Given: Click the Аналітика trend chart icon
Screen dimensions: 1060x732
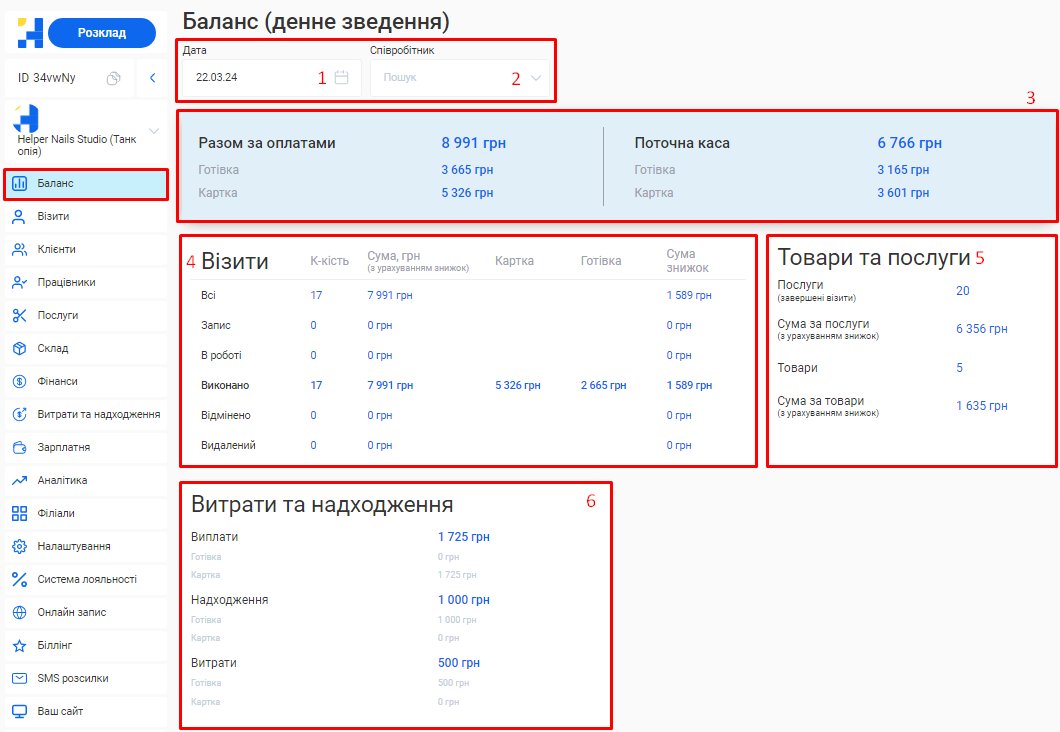Looking at the screenshot, I should 19,481.
